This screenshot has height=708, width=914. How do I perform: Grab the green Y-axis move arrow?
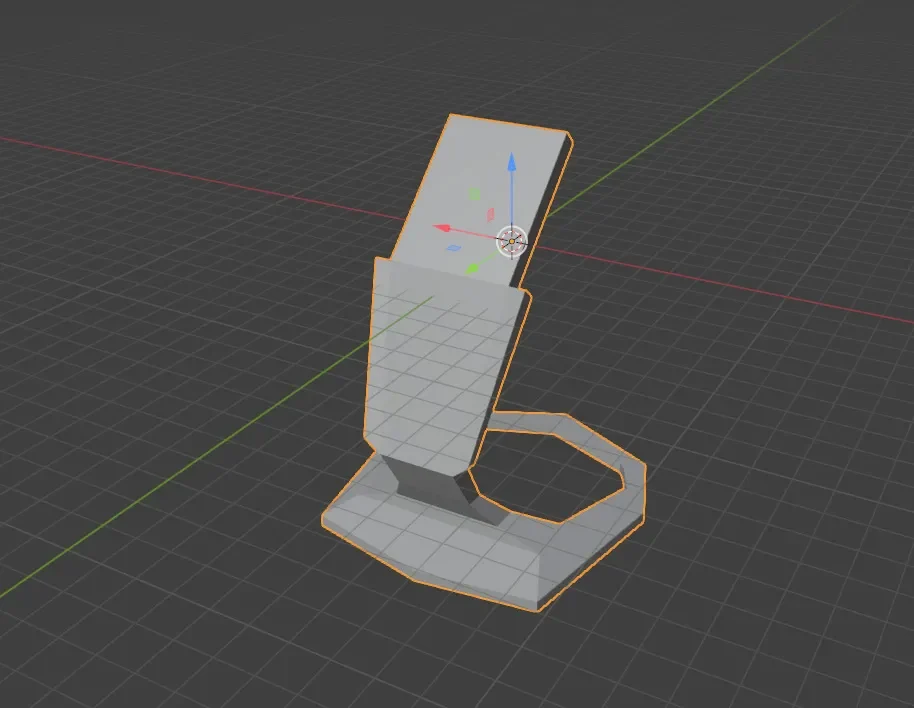(x=473, y=268)
